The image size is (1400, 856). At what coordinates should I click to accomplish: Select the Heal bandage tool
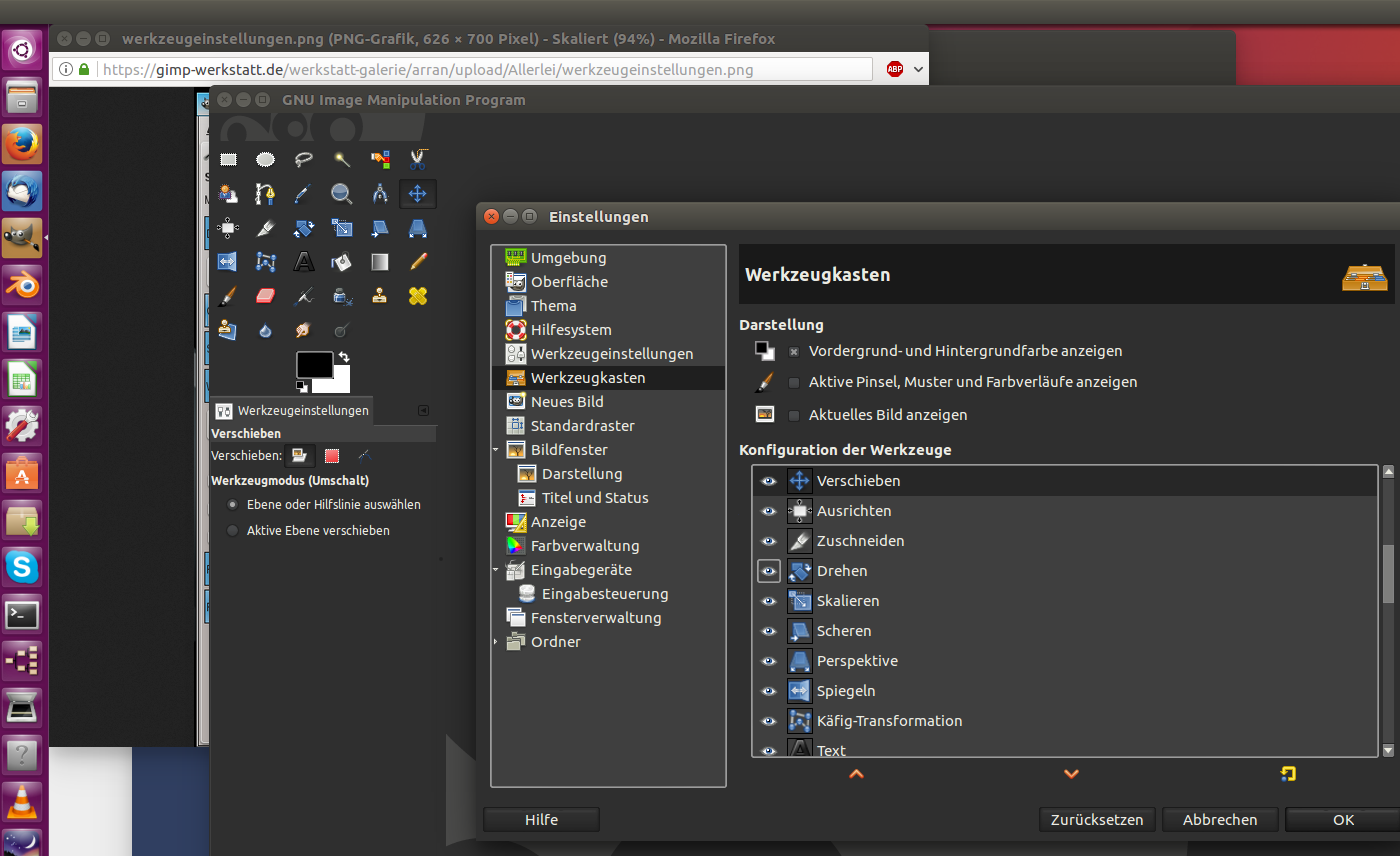418,296
